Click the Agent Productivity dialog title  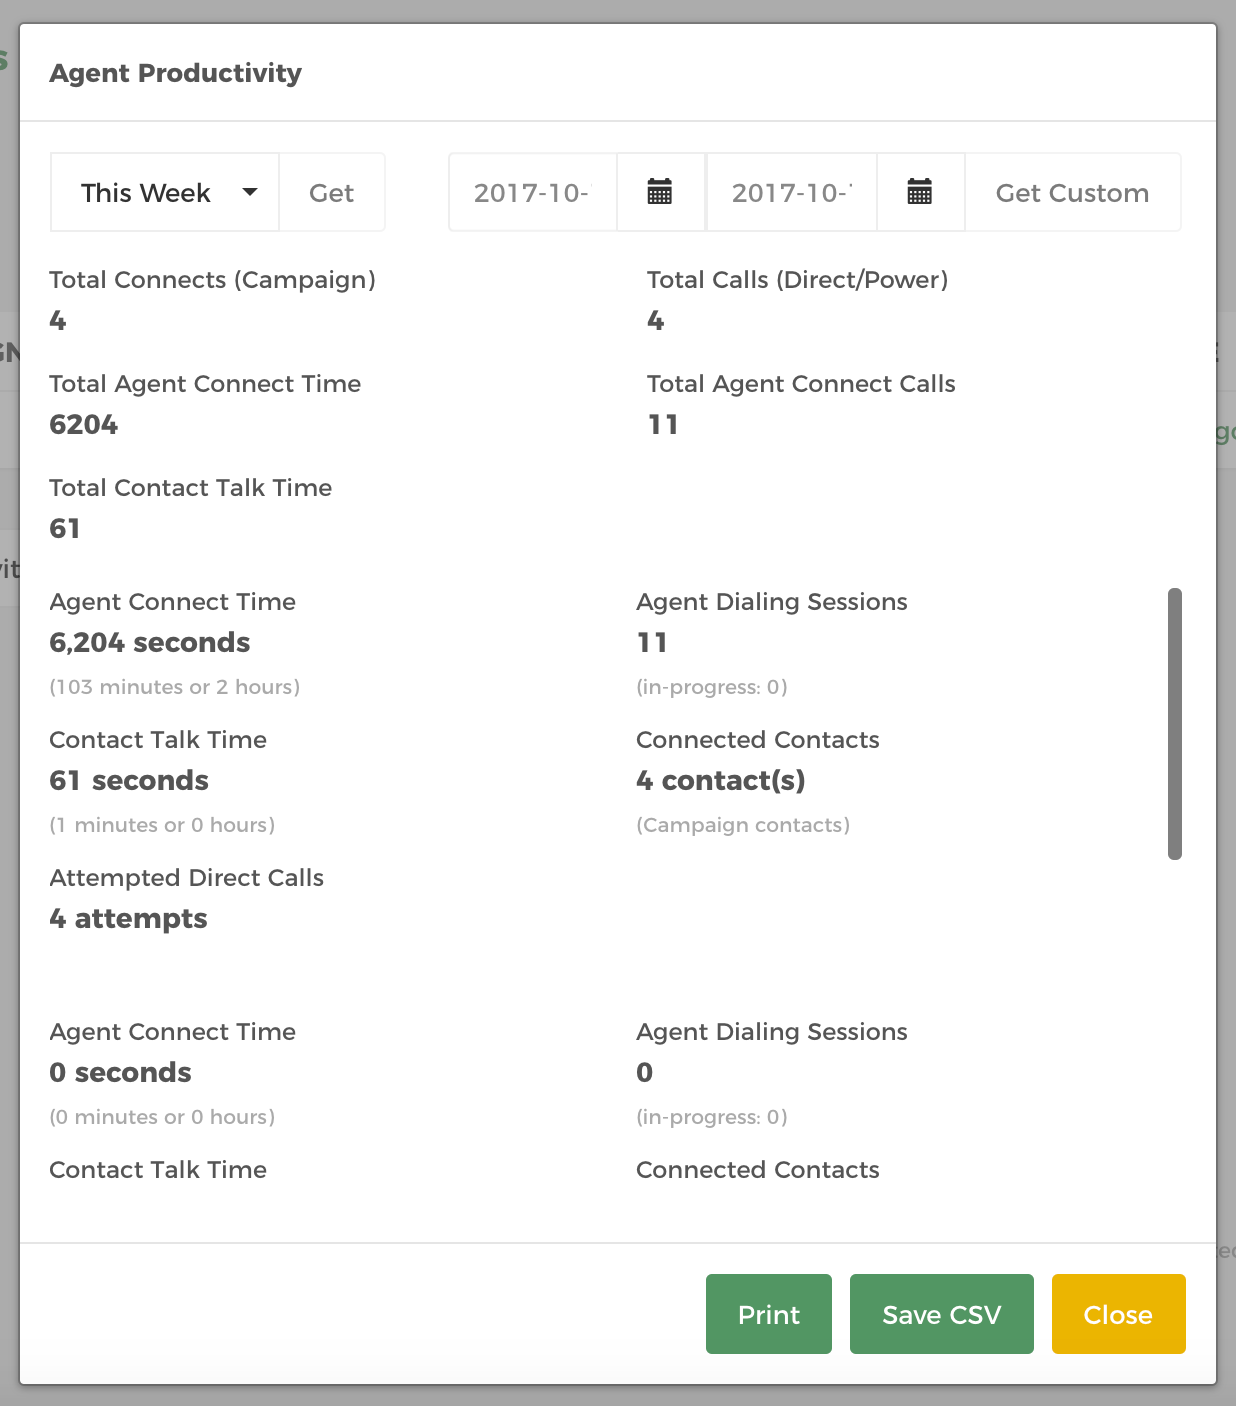(x=176, y=73)
